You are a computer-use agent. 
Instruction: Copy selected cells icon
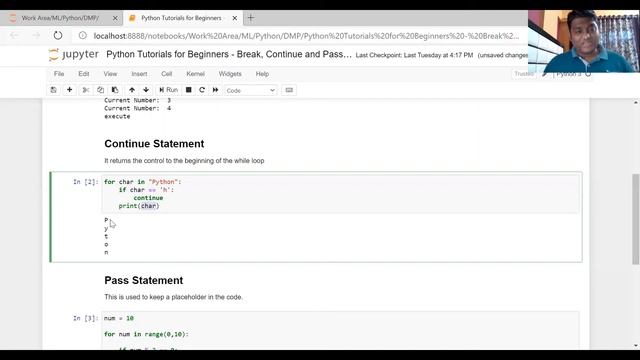pyautogui.click(x=100, y=90)
